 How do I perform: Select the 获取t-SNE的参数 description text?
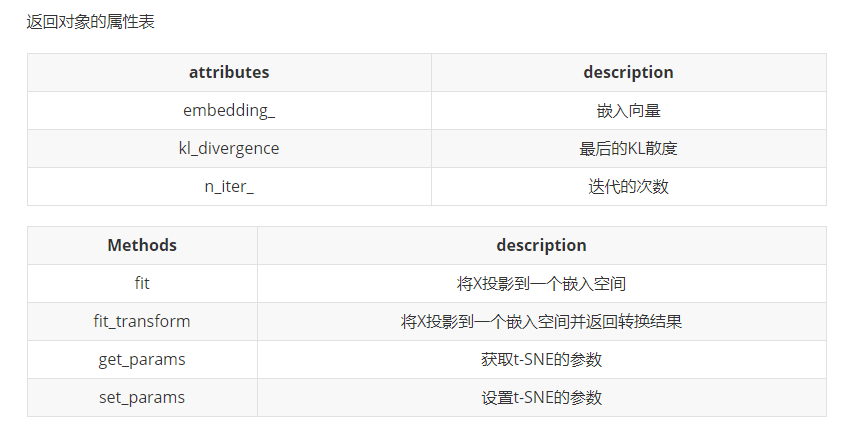coord(541,360)
